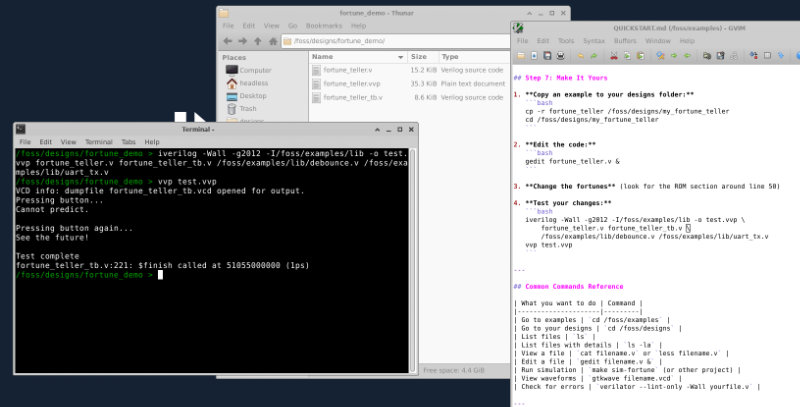The width and height of the screenshot is (800, 407).
Task: Open the View menu in Thunar
Action: [271, 26]
